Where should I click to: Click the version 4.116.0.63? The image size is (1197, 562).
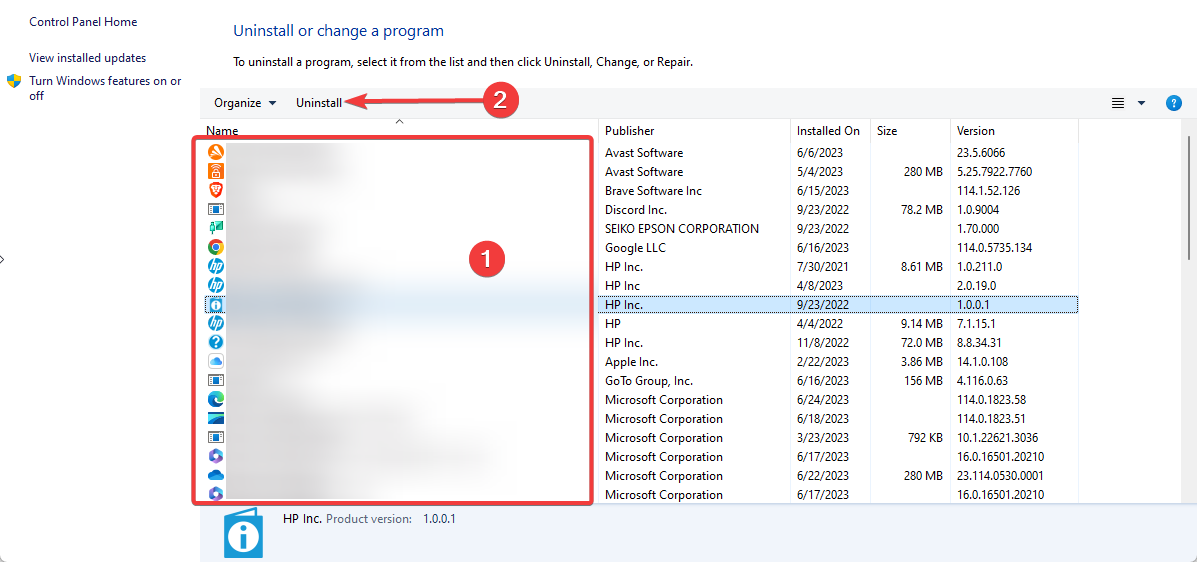pyautogui.click(x=982, y=380)
